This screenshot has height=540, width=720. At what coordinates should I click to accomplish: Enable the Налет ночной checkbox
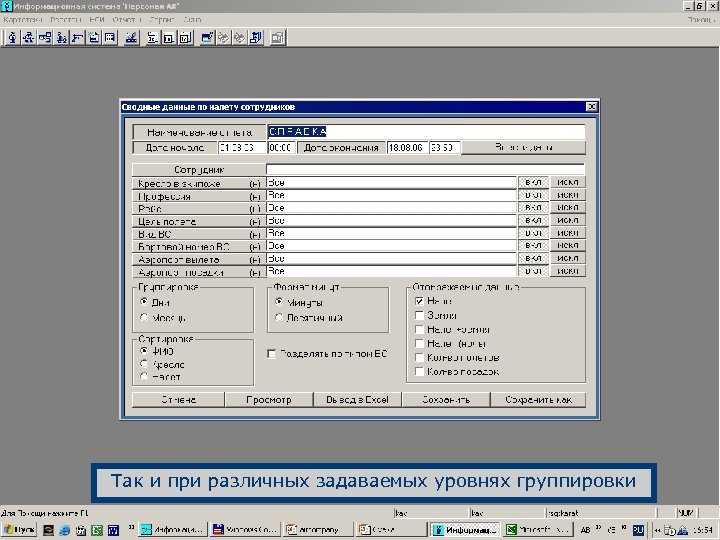[x=419, y=343]
